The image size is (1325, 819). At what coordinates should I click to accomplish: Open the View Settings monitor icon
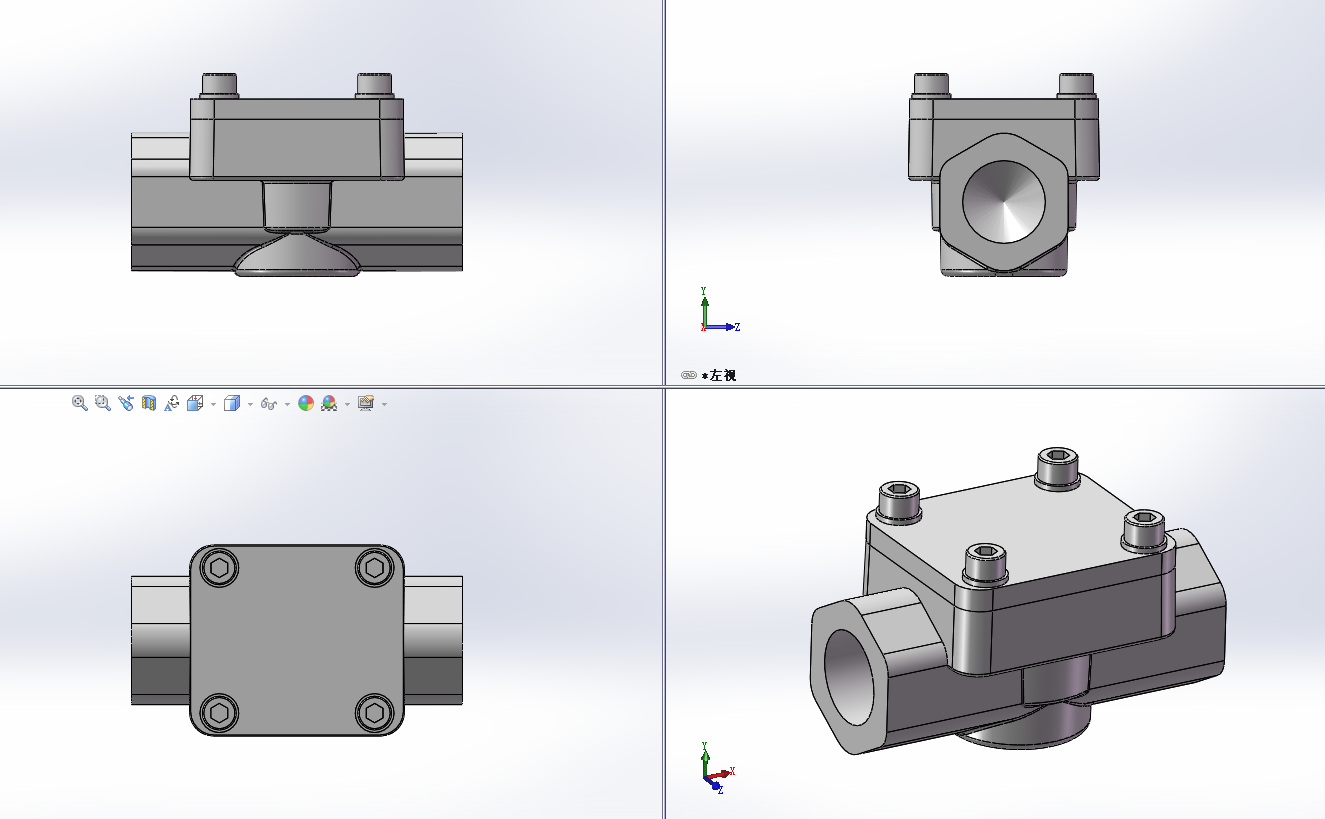point(366,403)
